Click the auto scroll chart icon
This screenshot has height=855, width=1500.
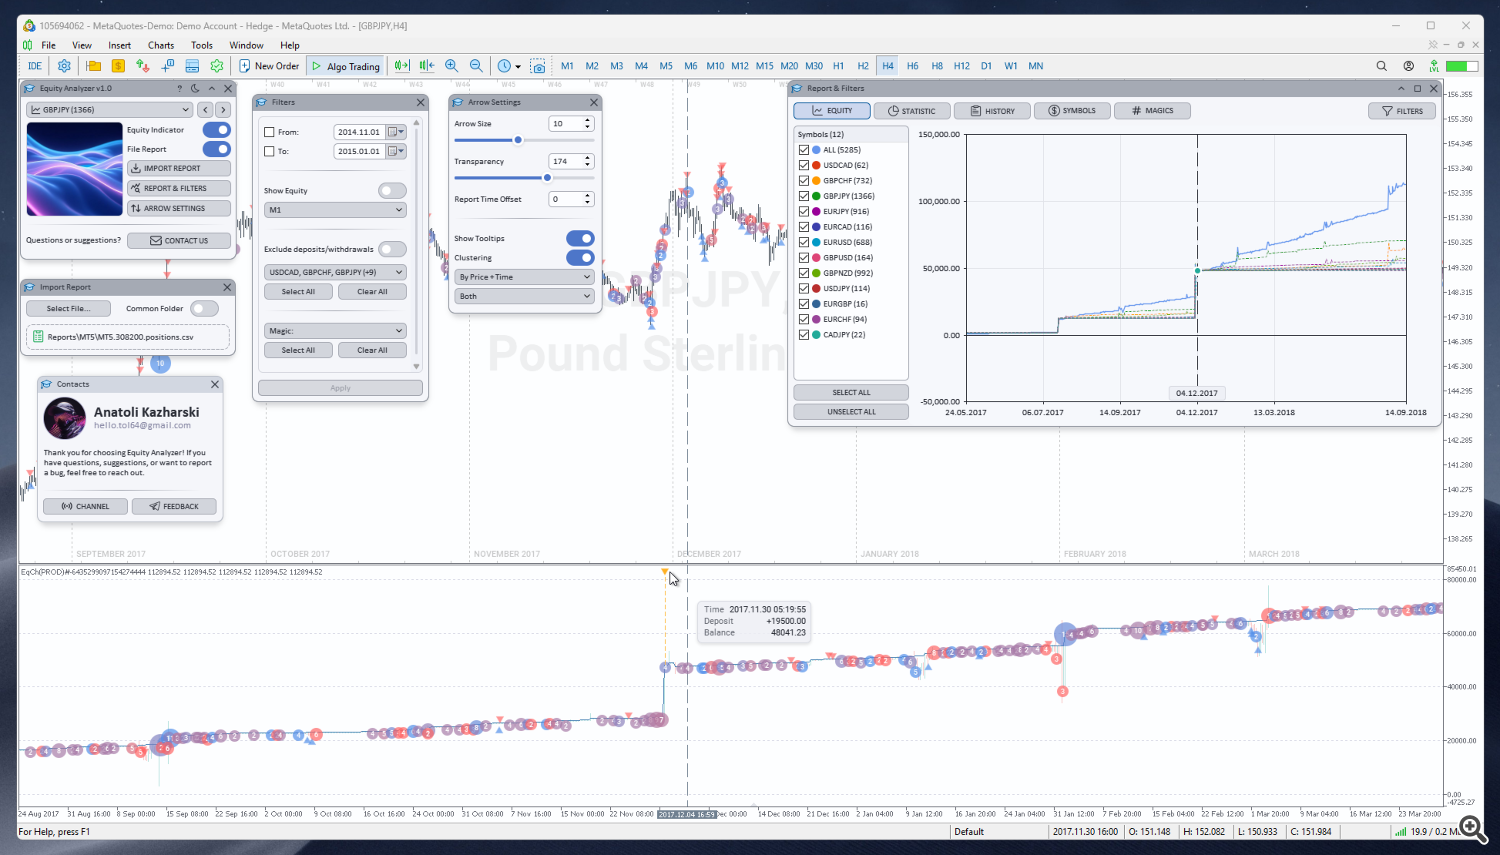[427, 66]
